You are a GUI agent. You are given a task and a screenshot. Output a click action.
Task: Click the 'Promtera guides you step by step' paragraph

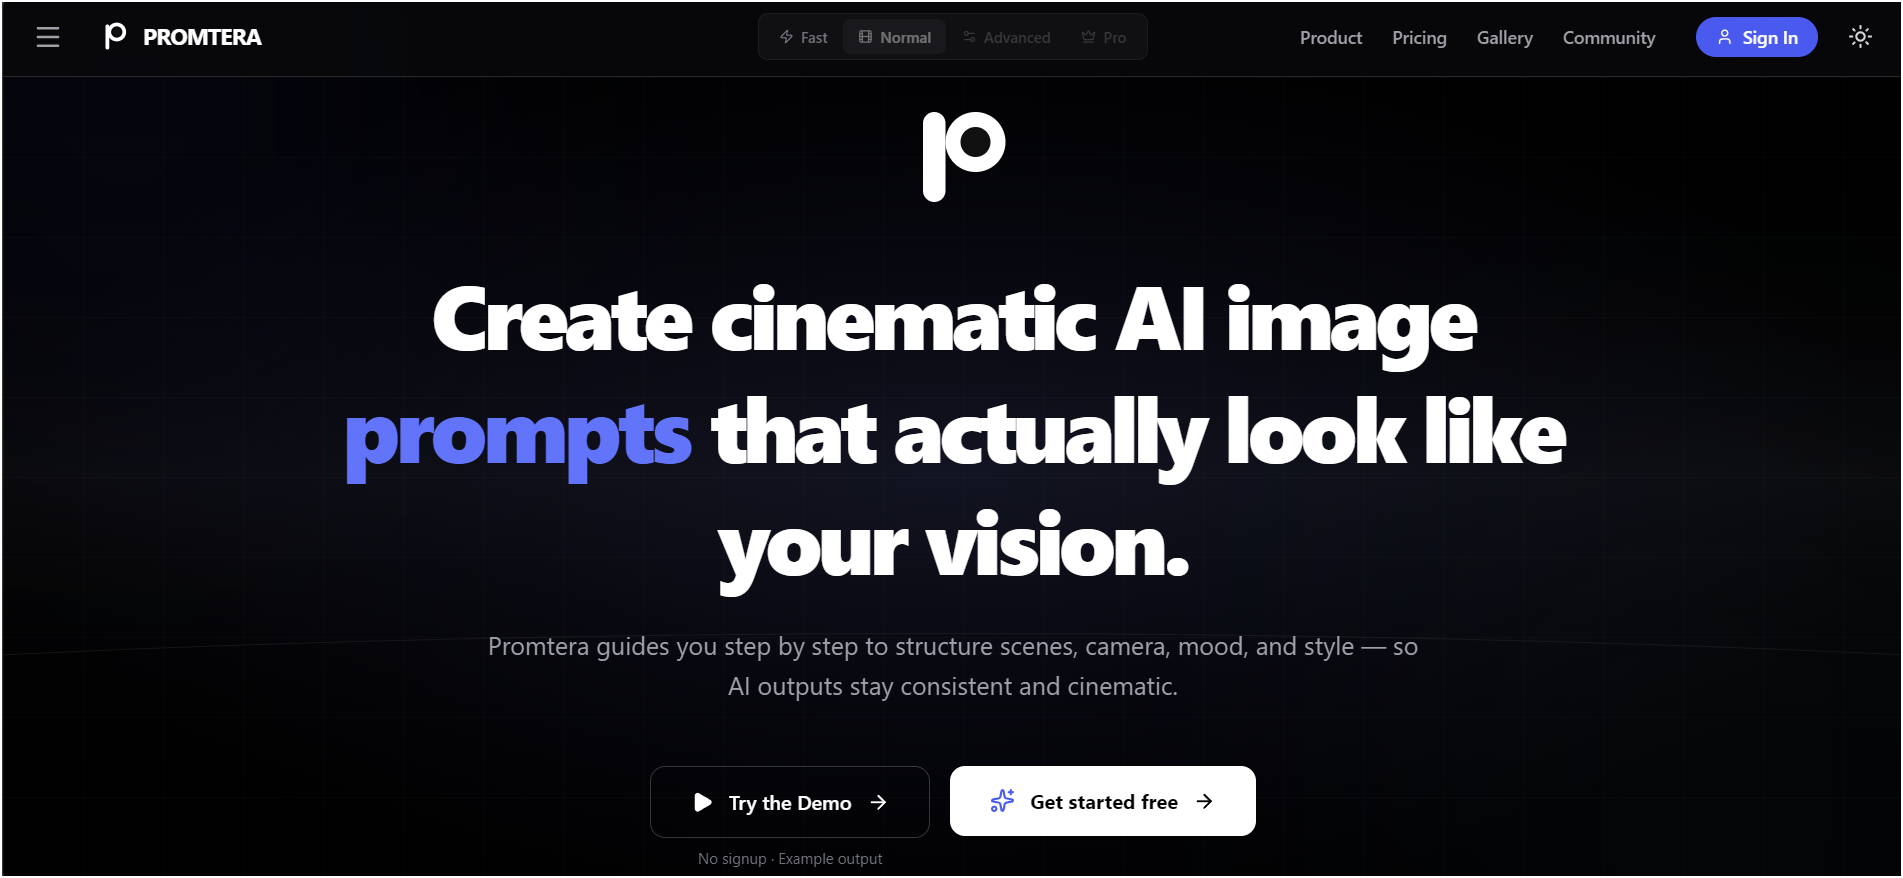(952, 666)
